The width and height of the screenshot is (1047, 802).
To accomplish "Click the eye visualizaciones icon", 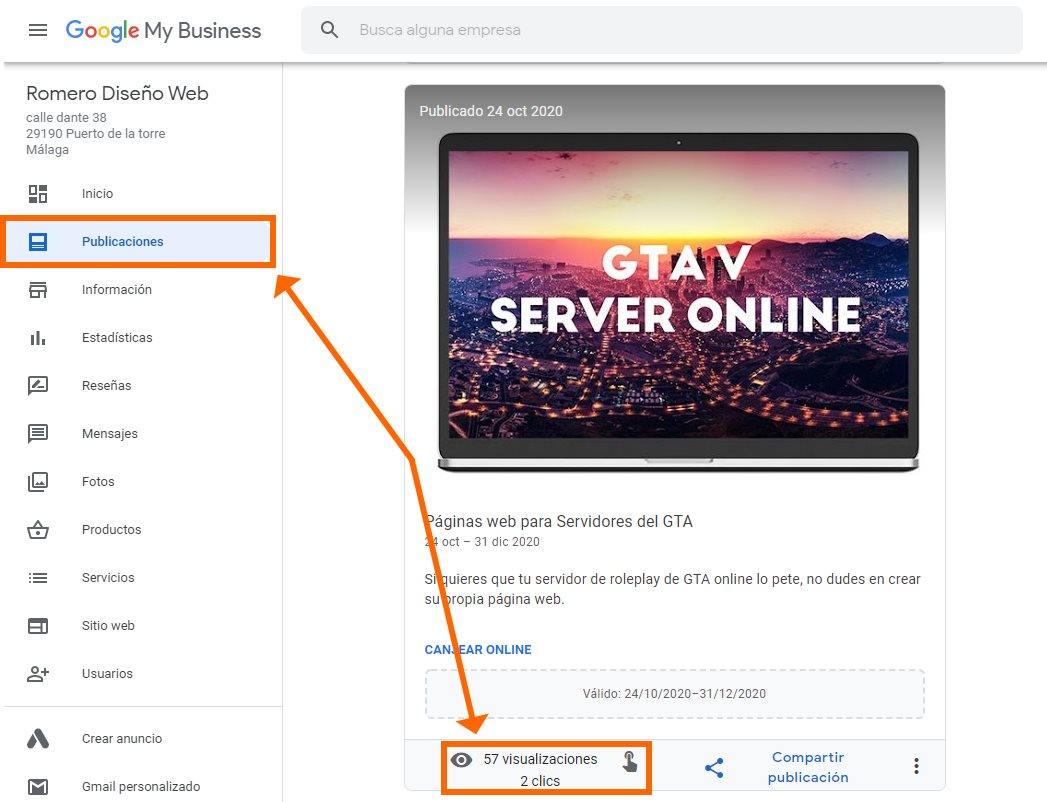I will (x=461, y=760).
